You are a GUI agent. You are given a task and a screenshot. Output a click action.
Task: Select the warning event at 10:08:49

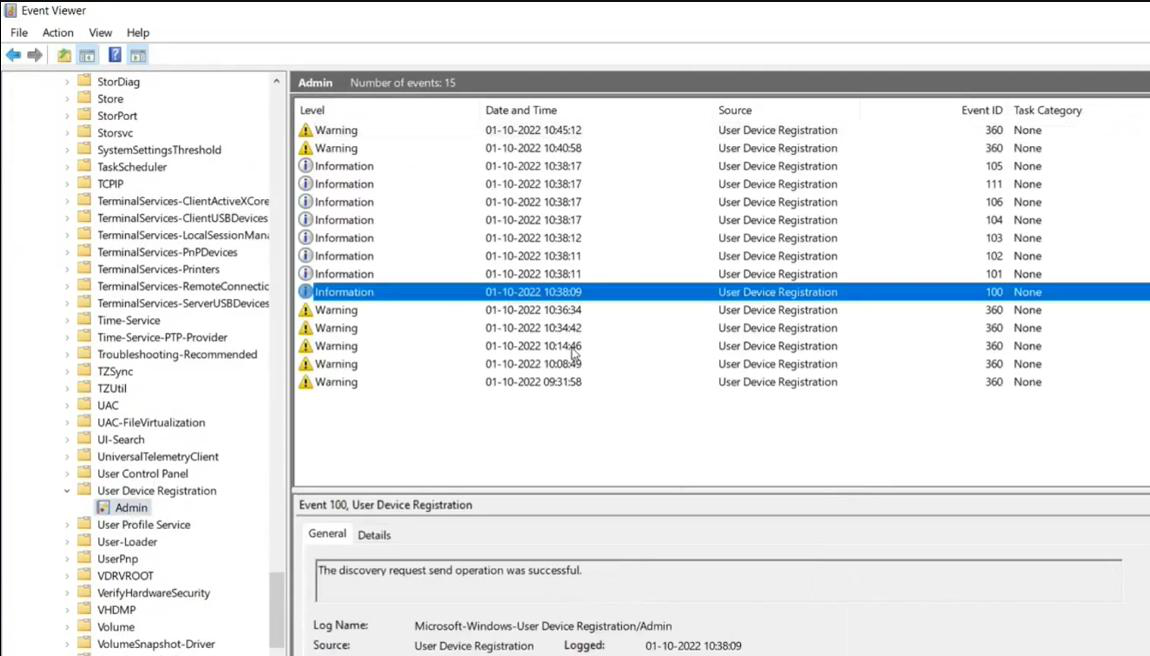(722, 364)
